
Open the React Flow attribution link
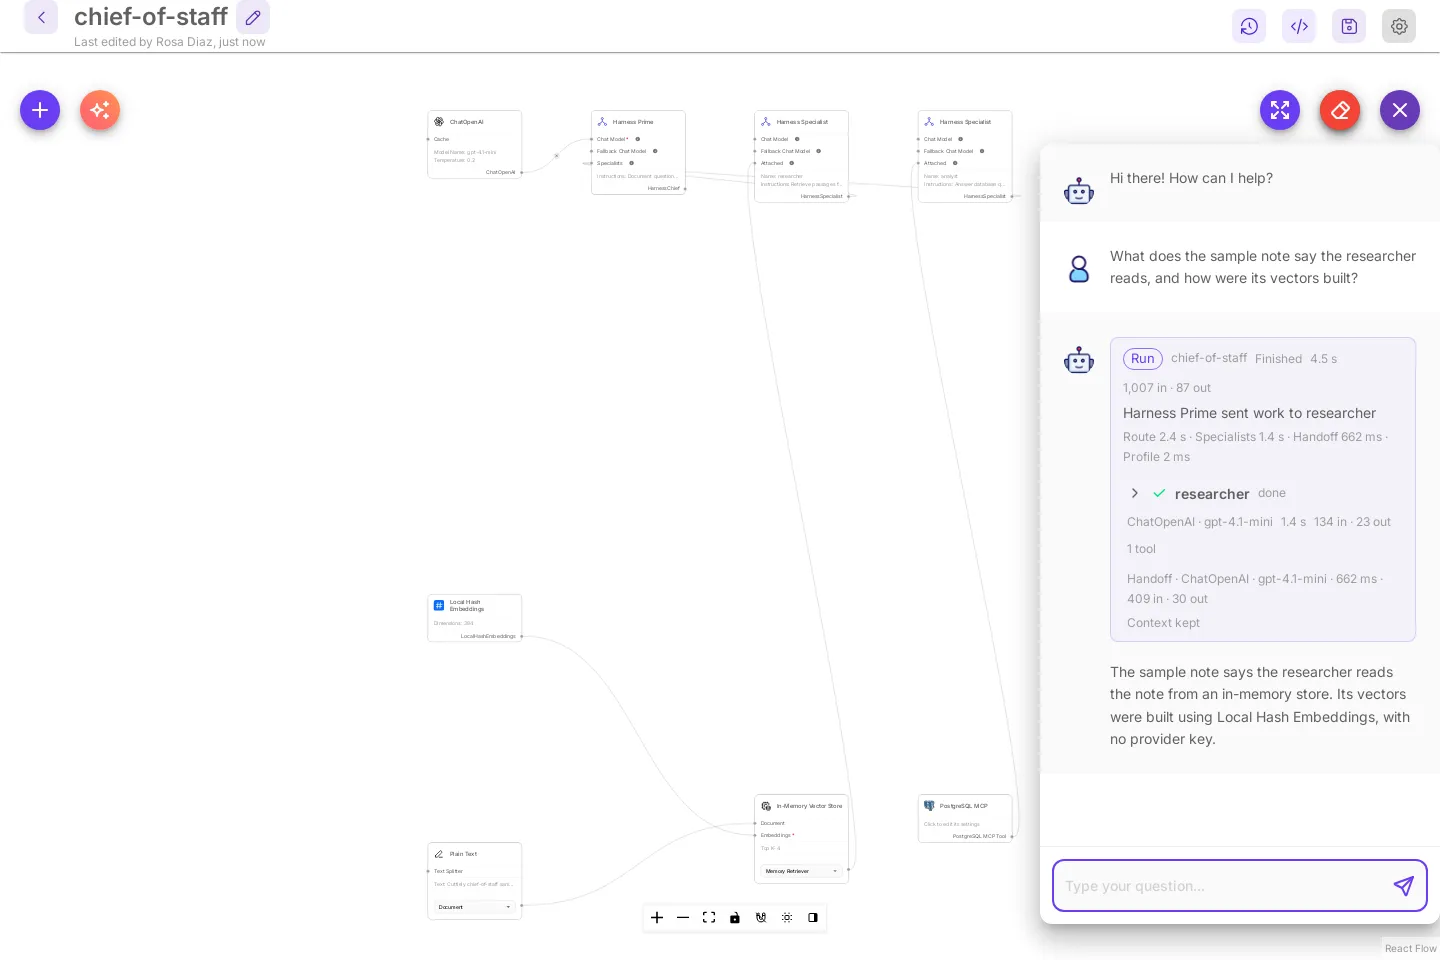(x=1410, y=948)
